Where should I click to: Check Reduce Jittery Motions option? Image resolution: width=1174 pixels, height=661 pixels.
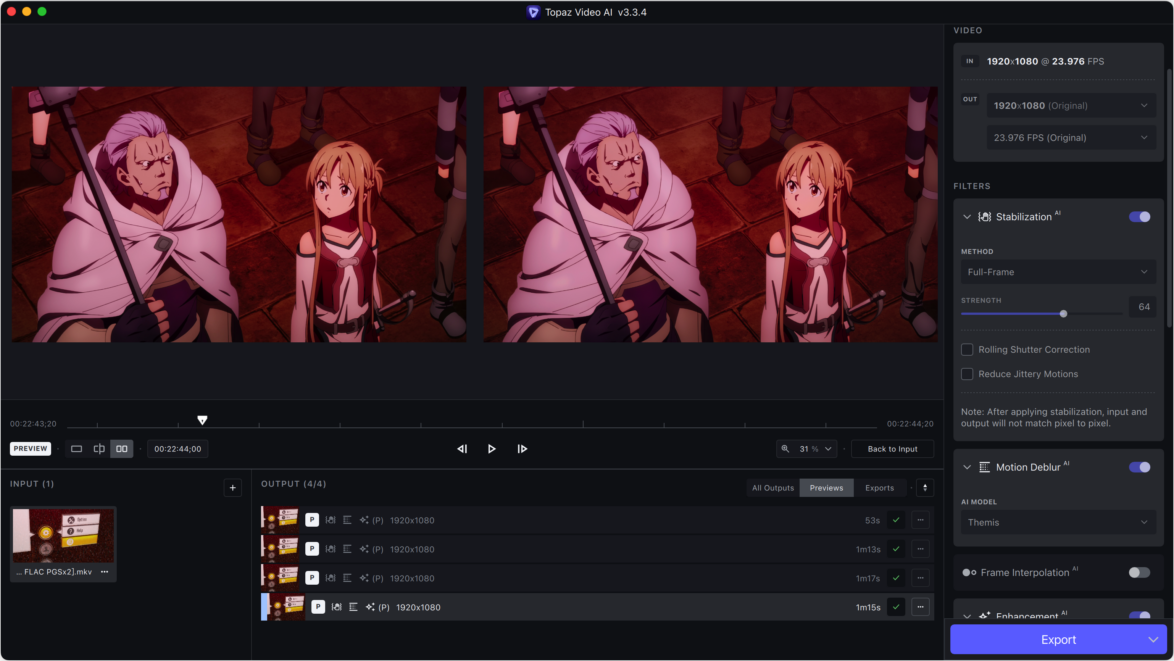point(967,374)
